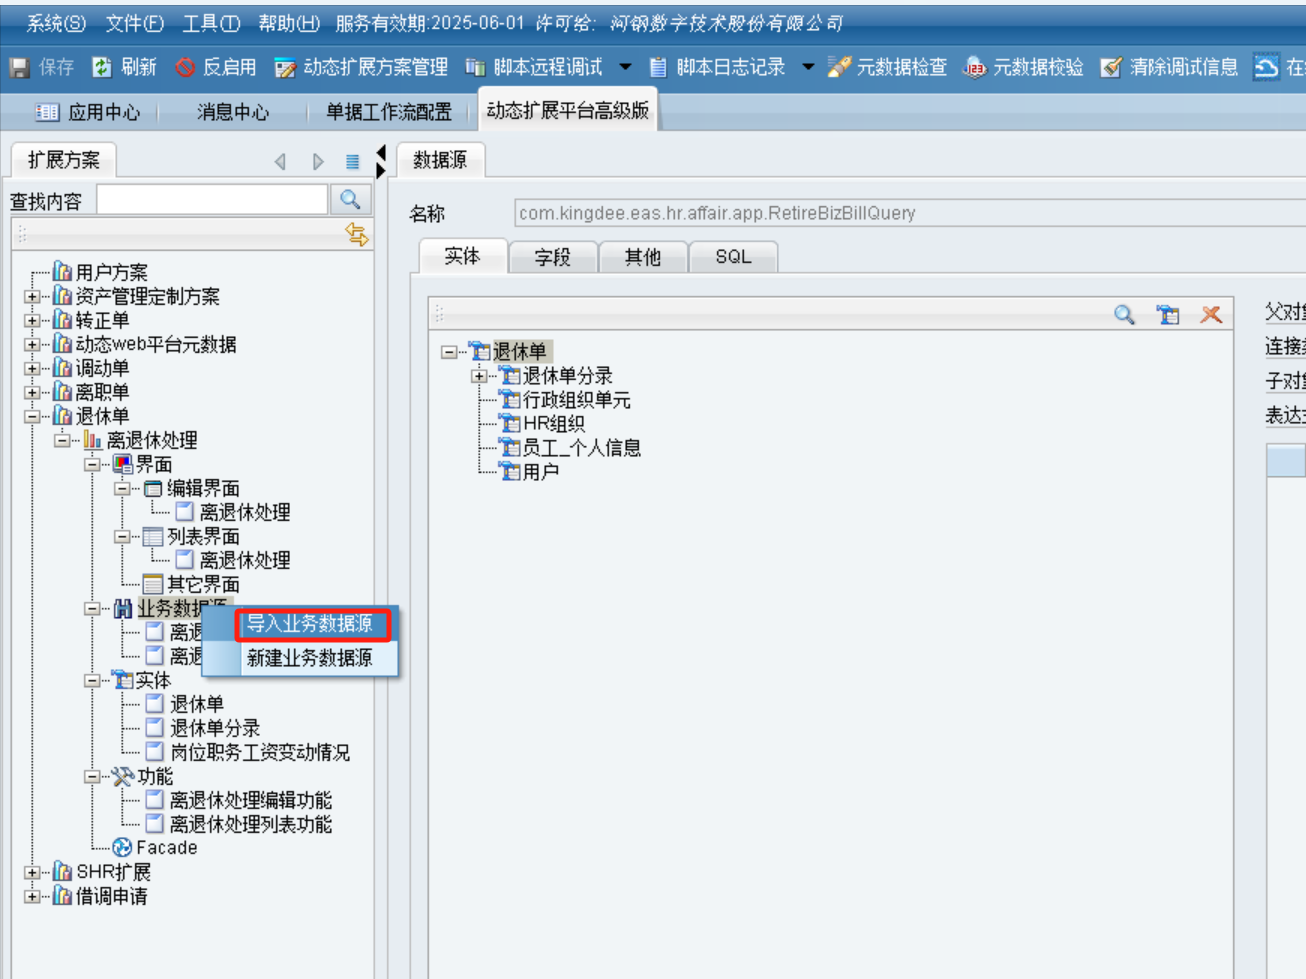Run 元数据检查 from the toolbar

pyautogui.click(x=887, y=67)
